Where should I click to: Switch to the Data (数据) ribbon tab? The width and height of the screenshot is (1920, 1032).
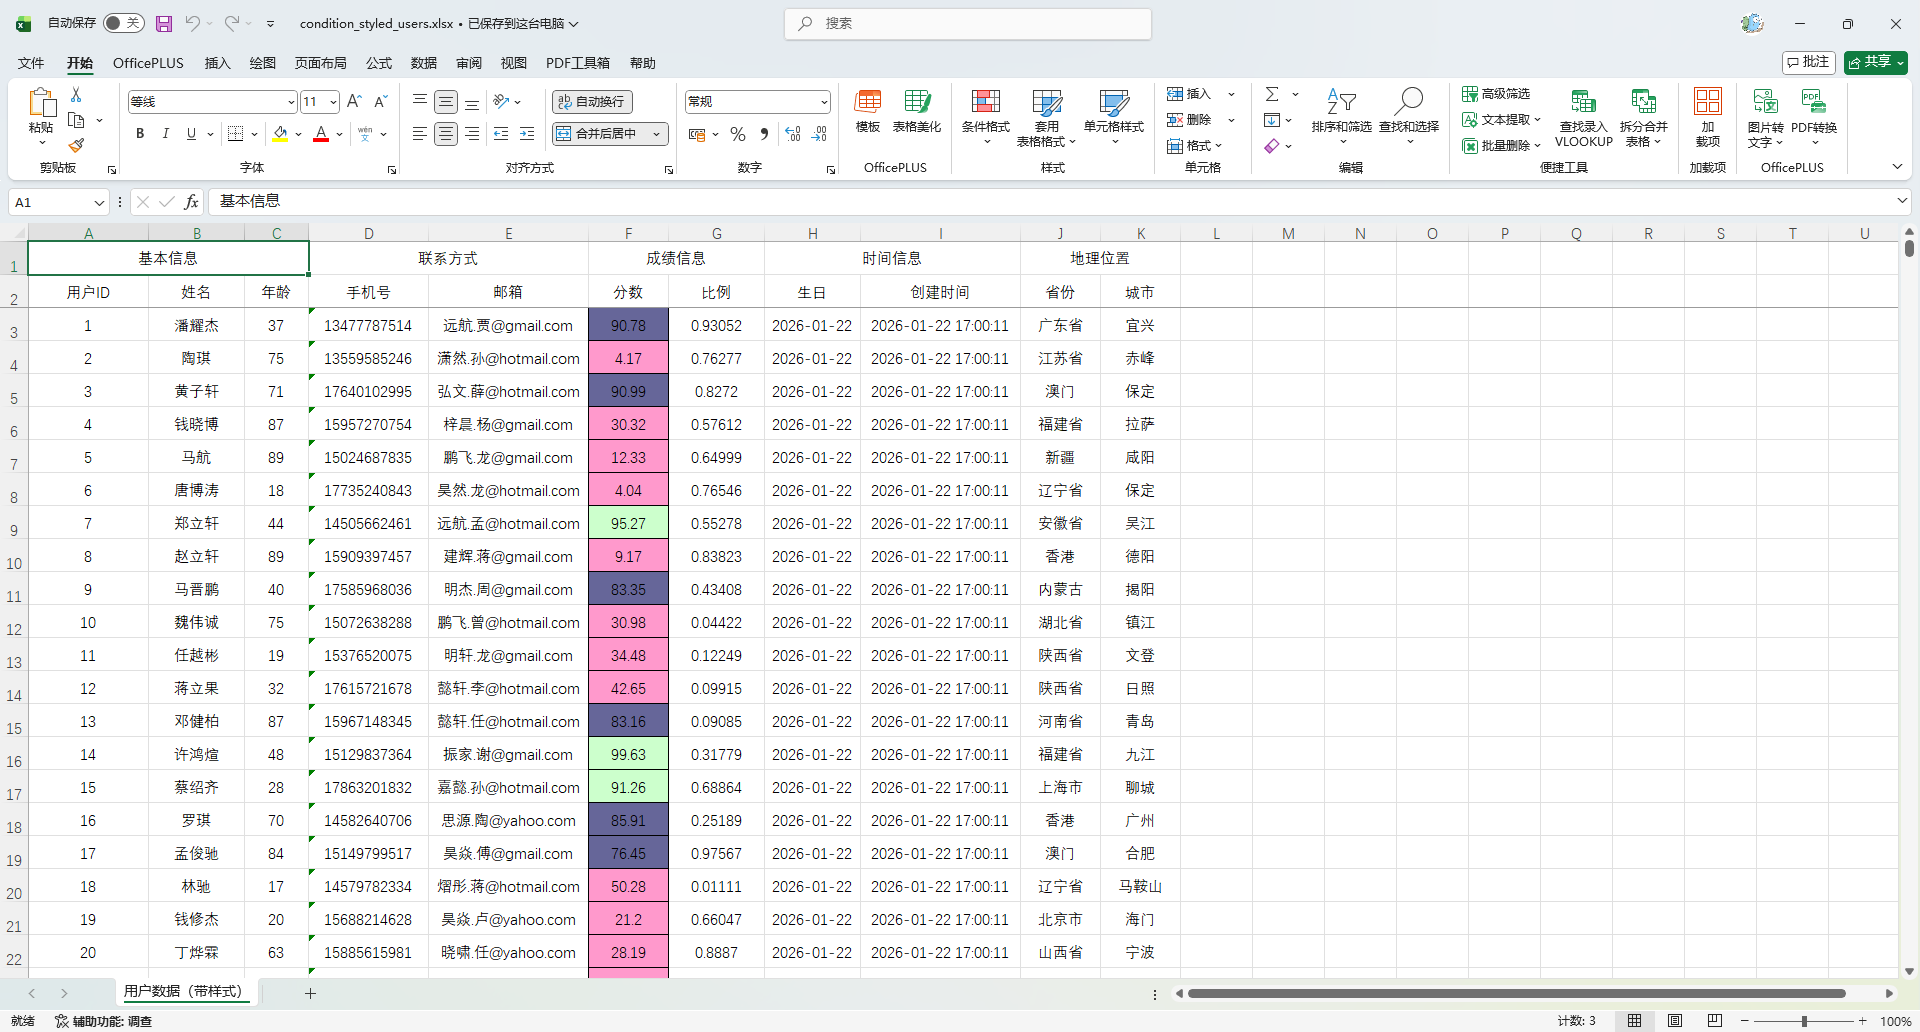coord(424,63)
